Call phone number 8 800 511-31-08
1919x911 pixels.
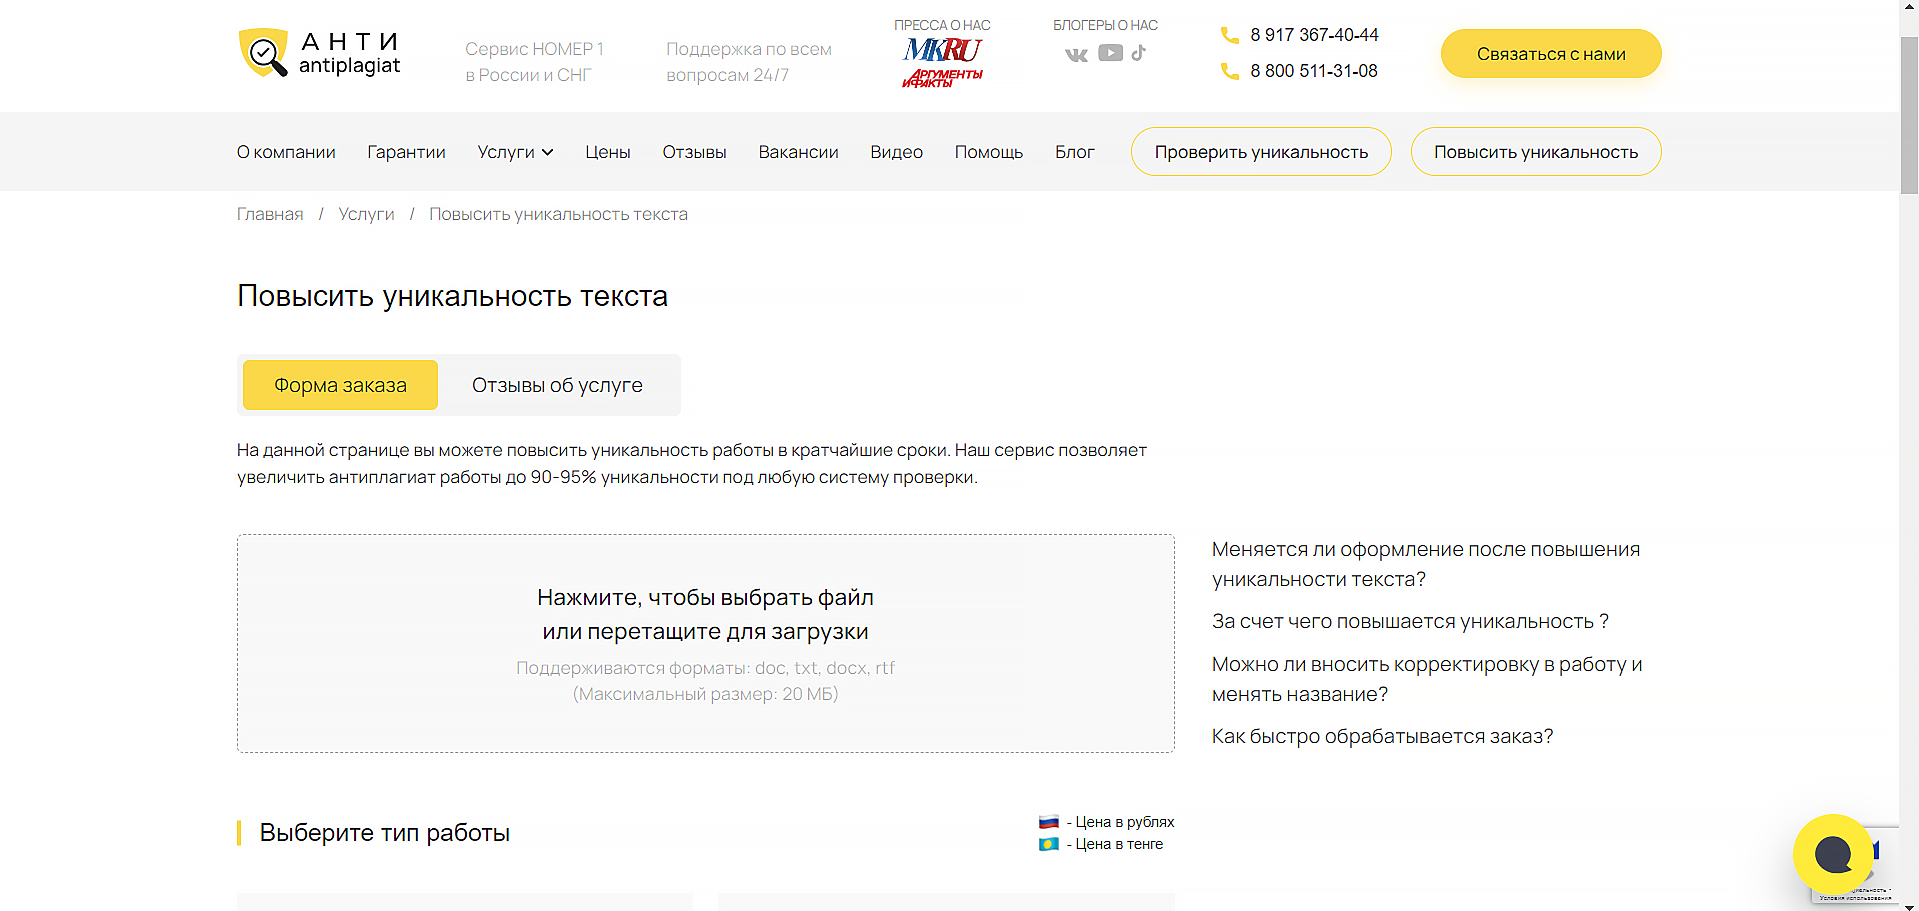pos(1313,71)
